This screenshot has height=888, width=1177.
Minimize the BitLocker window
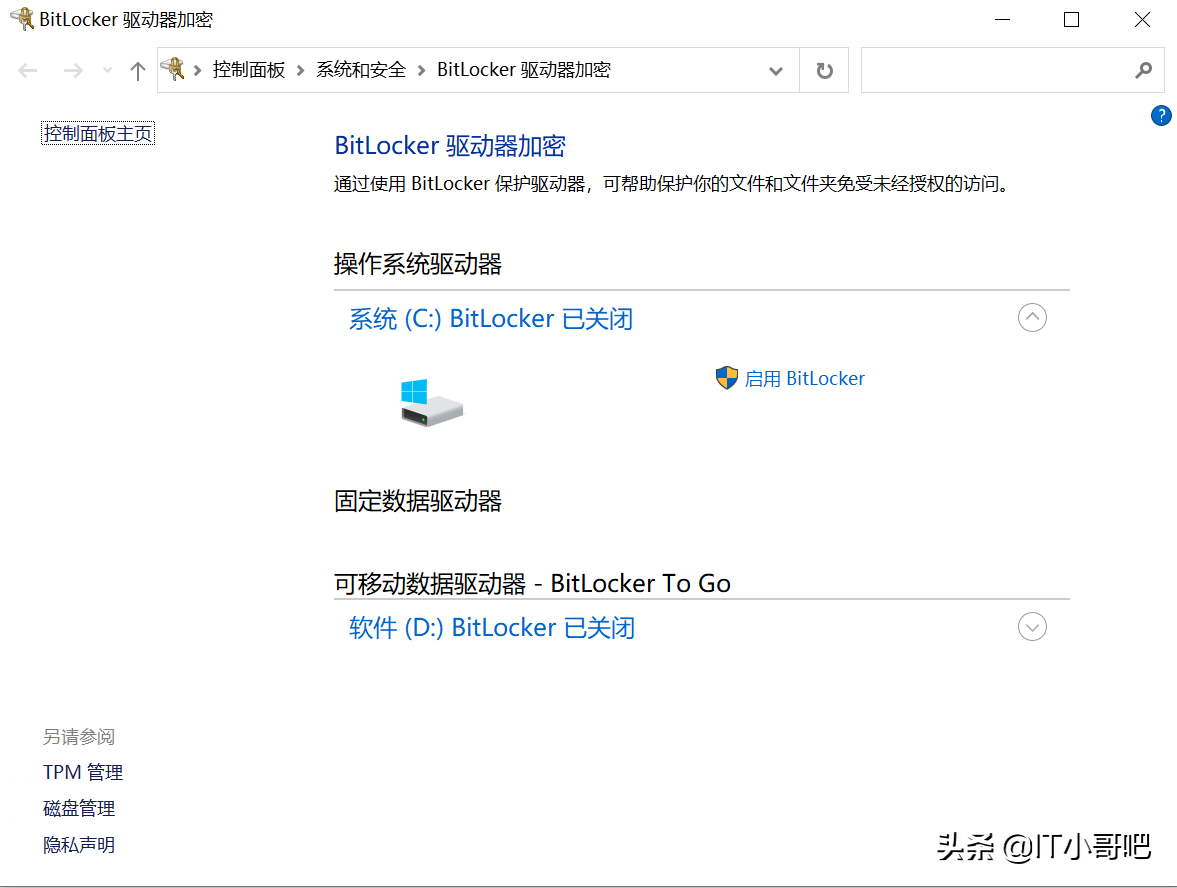click(1002, 20)
